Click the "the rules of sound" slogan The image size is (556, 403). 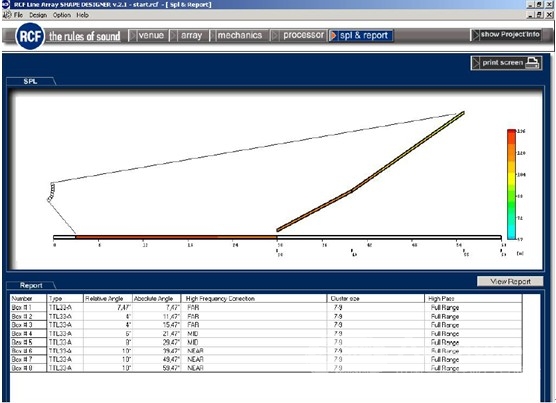(x=84, y=36)
